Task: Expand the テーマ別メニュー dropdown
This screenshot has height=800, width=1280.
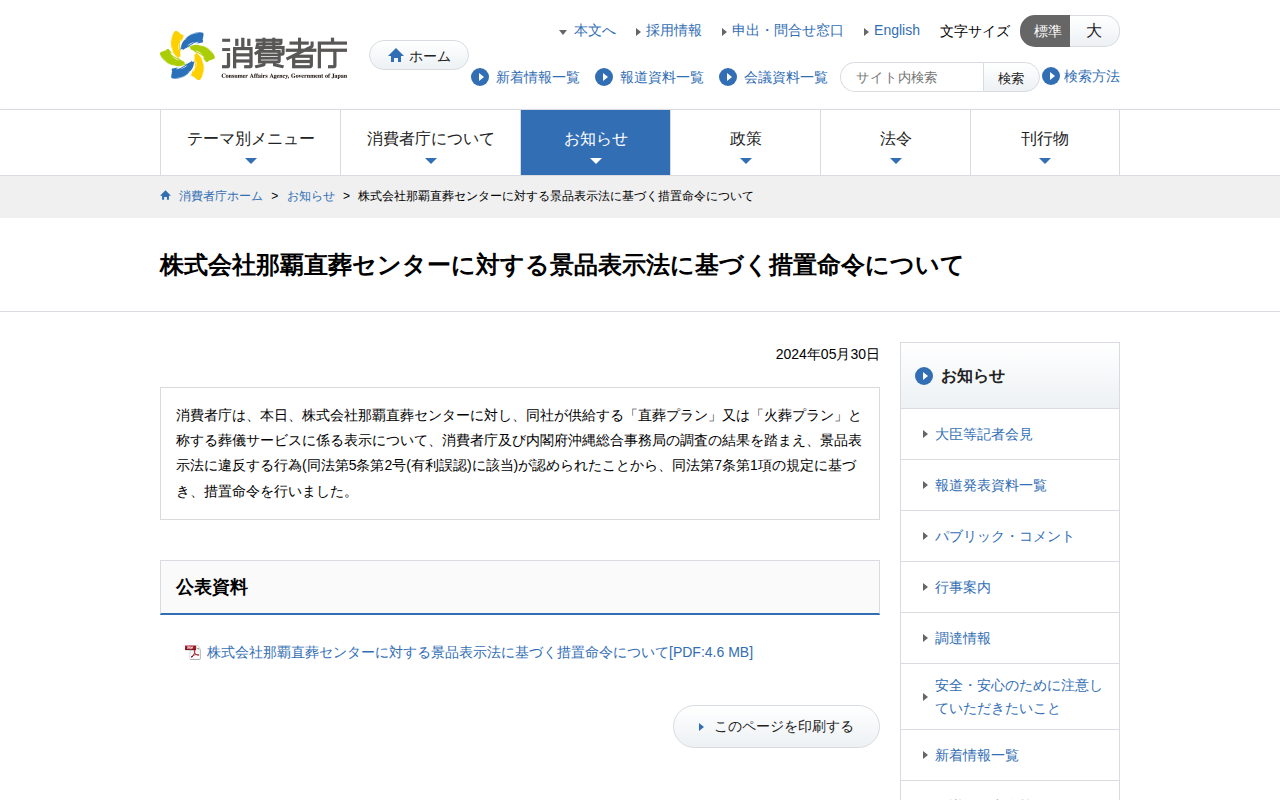Action: pos(250,143)
